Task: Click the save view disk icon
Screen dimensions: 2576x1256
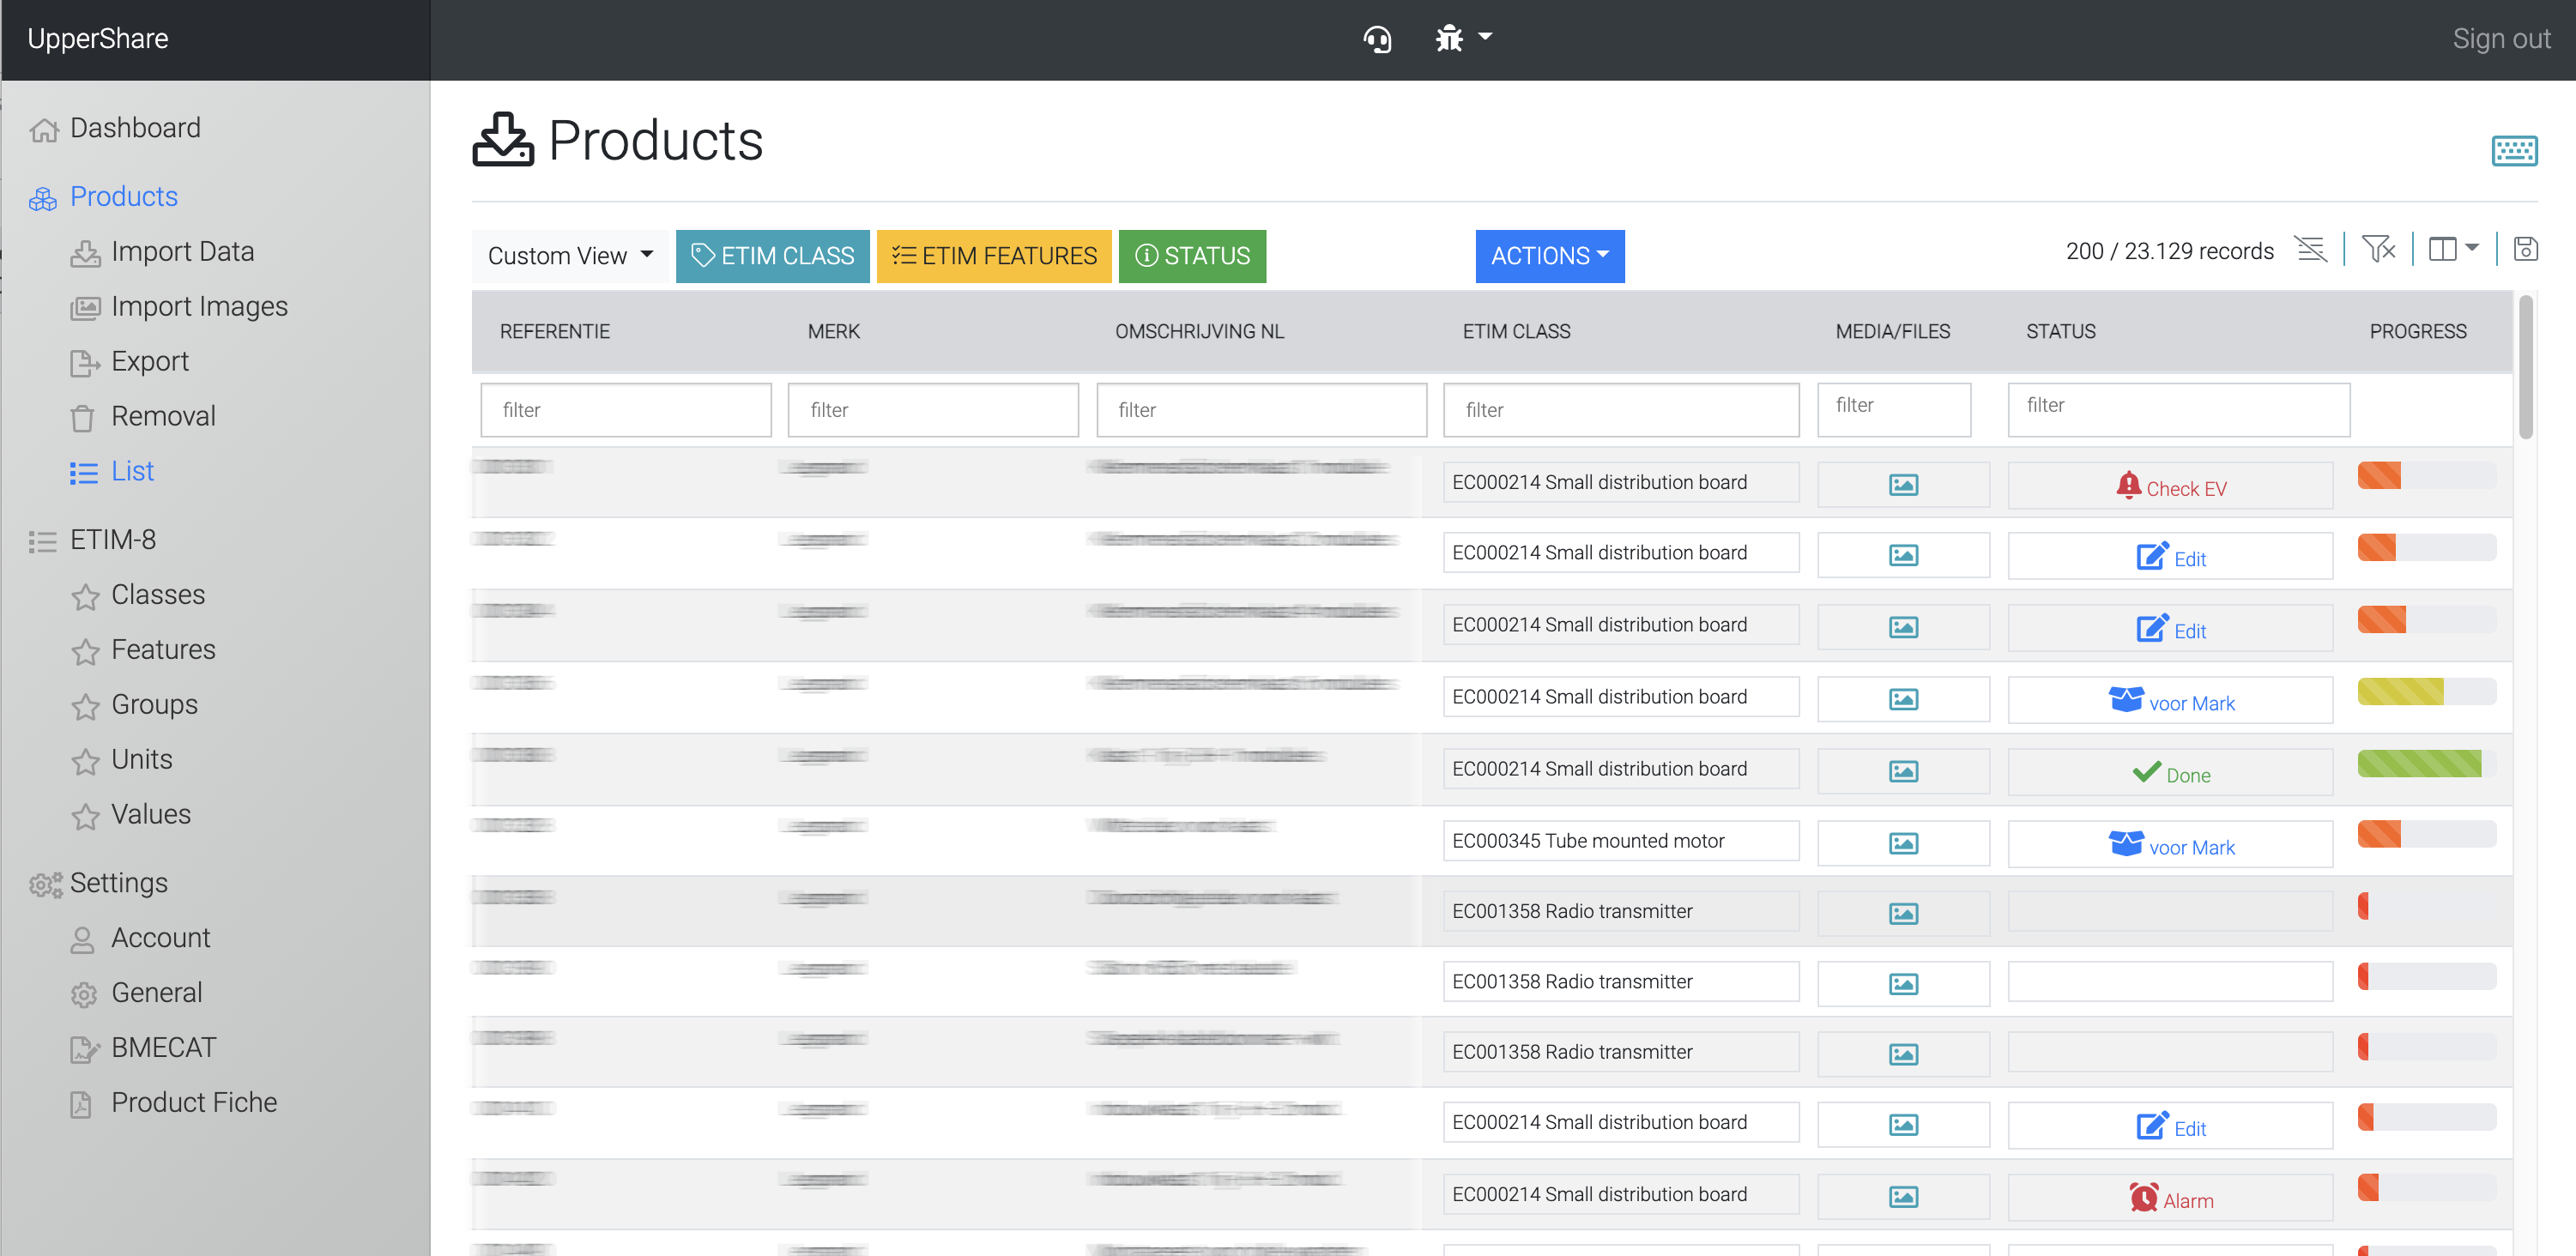Action: click(x=2525, y=249)
